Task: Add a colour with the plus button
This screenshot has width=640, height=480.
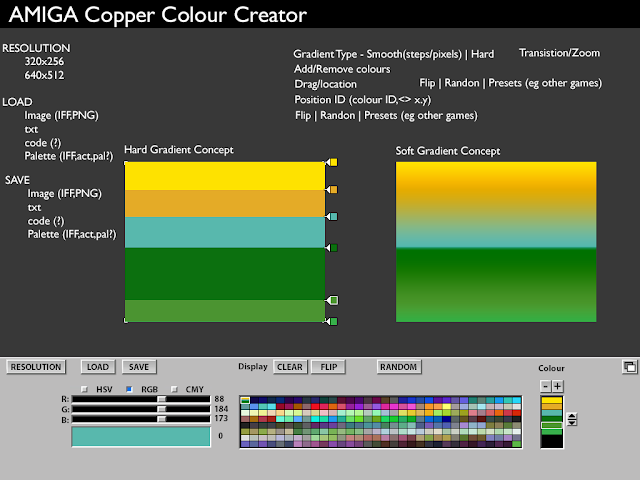Action: click(558, 386)
